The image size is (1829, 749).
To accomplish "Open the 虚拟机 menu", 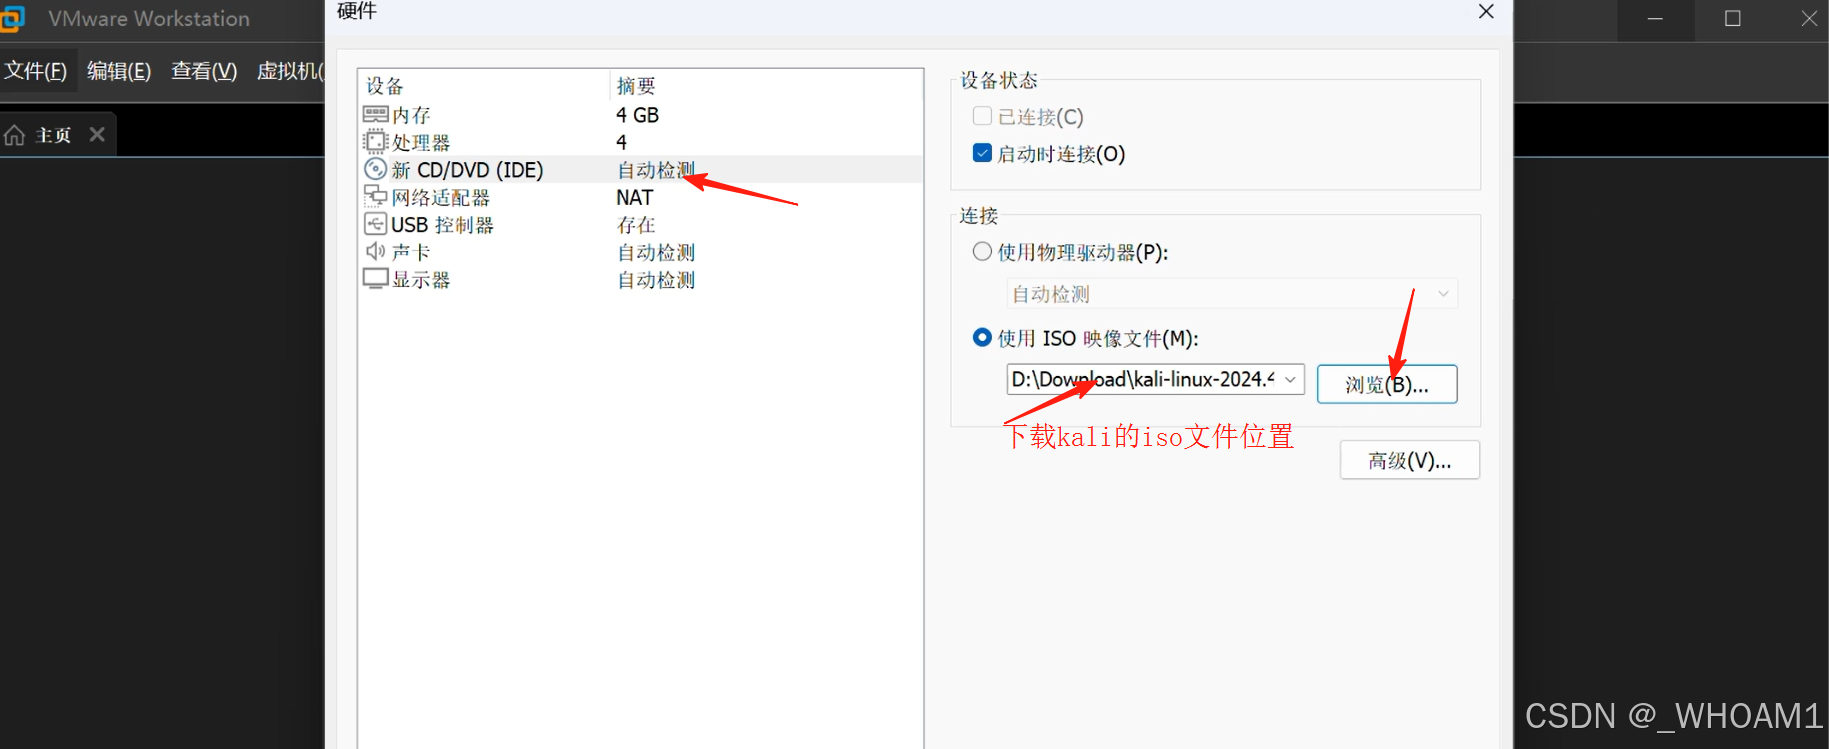I will 290,71.
